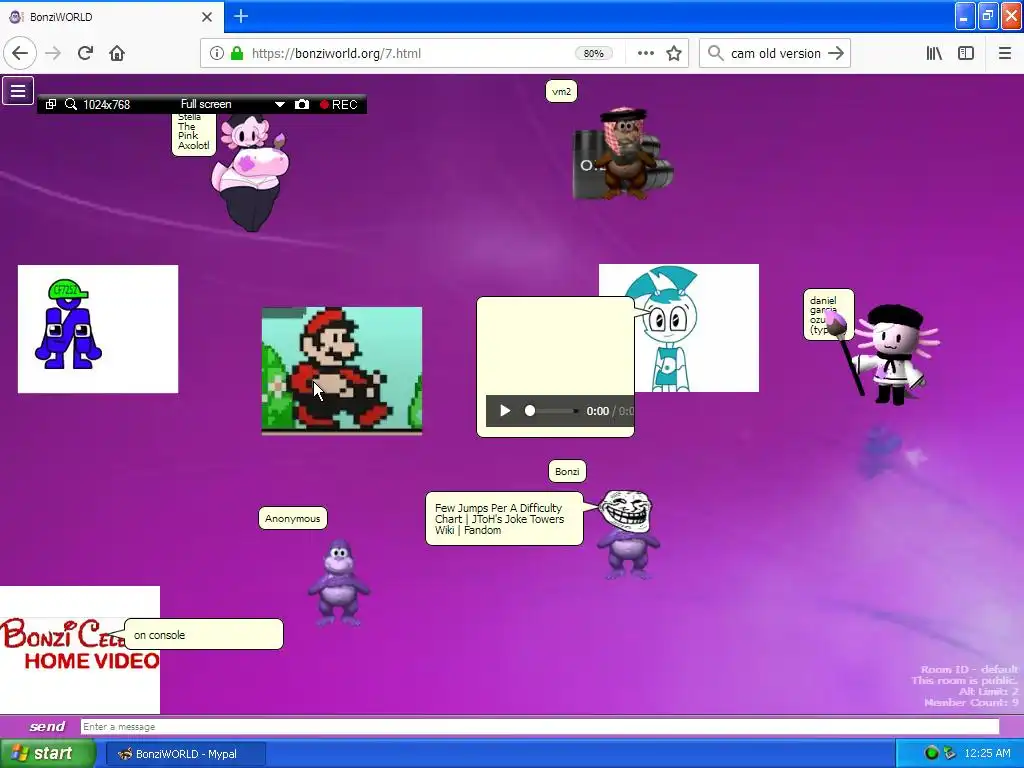This screenshot has height=768, width=1024.
Task: Click the pixel Mario image
Action: pos(342,370)
